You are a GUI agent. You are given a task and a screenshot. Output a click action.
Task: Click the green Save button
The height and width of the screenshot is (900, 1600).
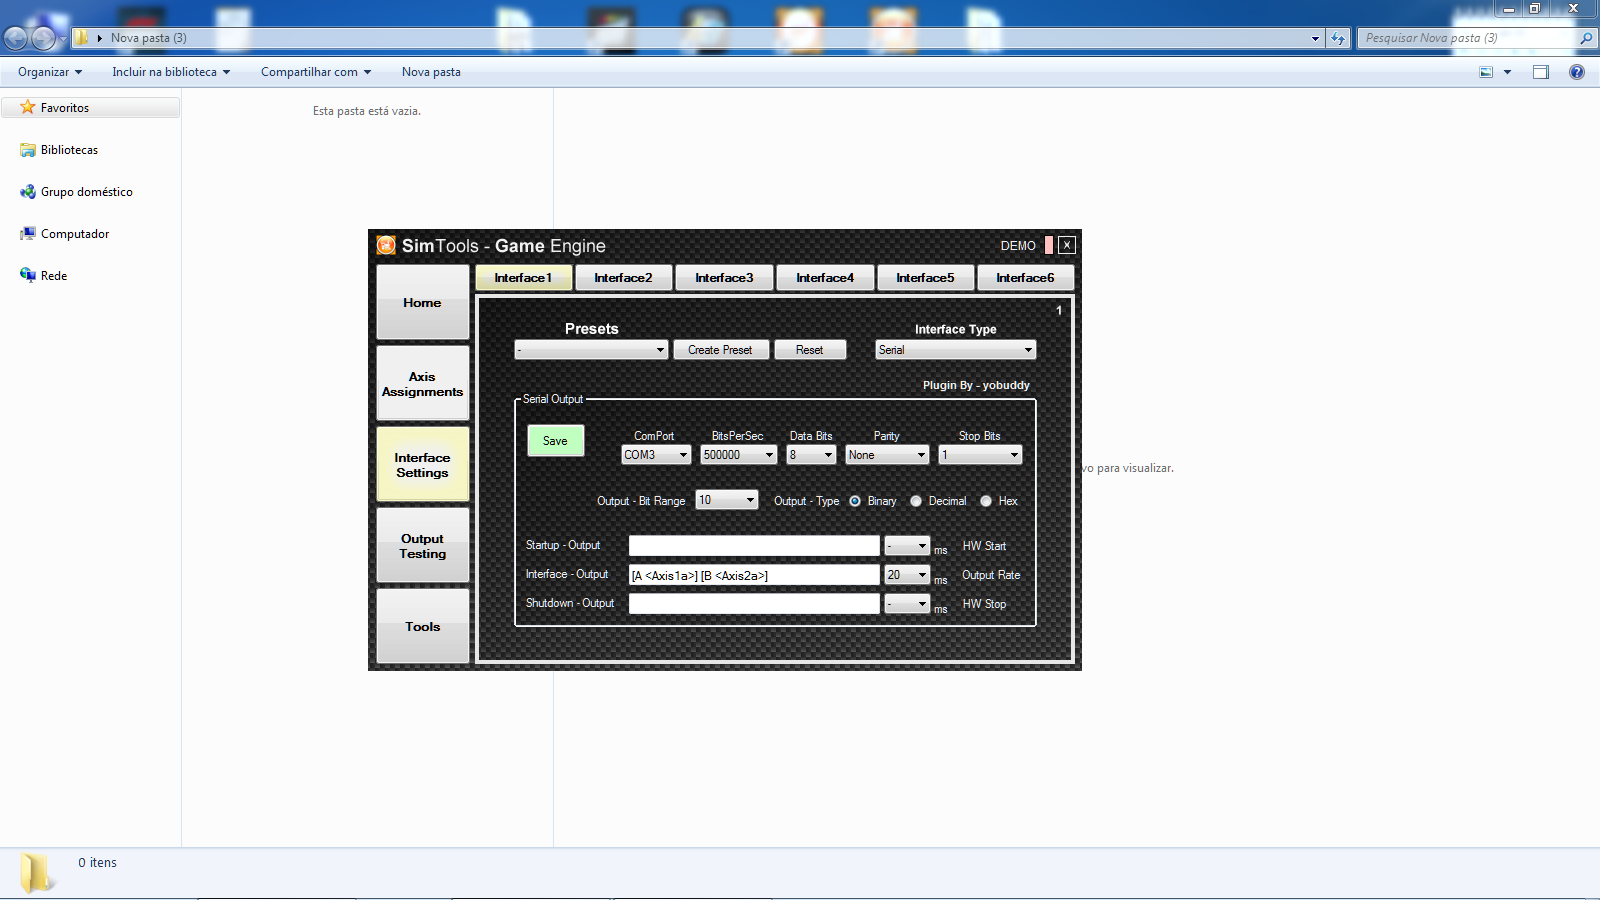coord(556,441)
